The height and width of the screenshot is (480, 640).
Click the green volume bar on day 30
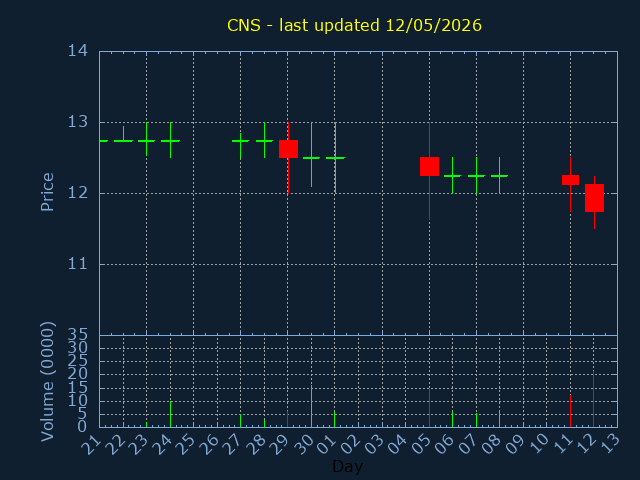311,406
